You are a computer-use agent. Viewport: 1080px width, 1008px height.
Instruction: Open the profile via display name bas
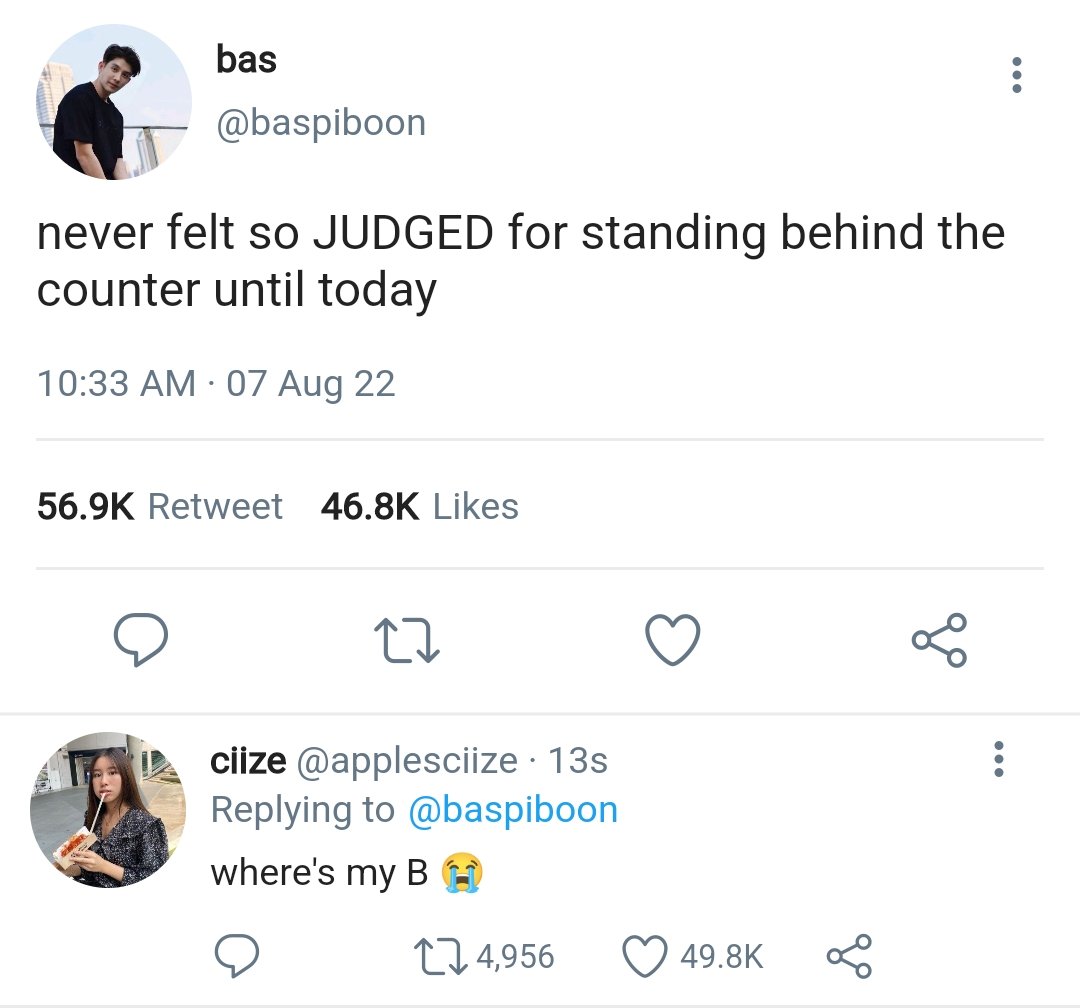(x=247, y=59)
